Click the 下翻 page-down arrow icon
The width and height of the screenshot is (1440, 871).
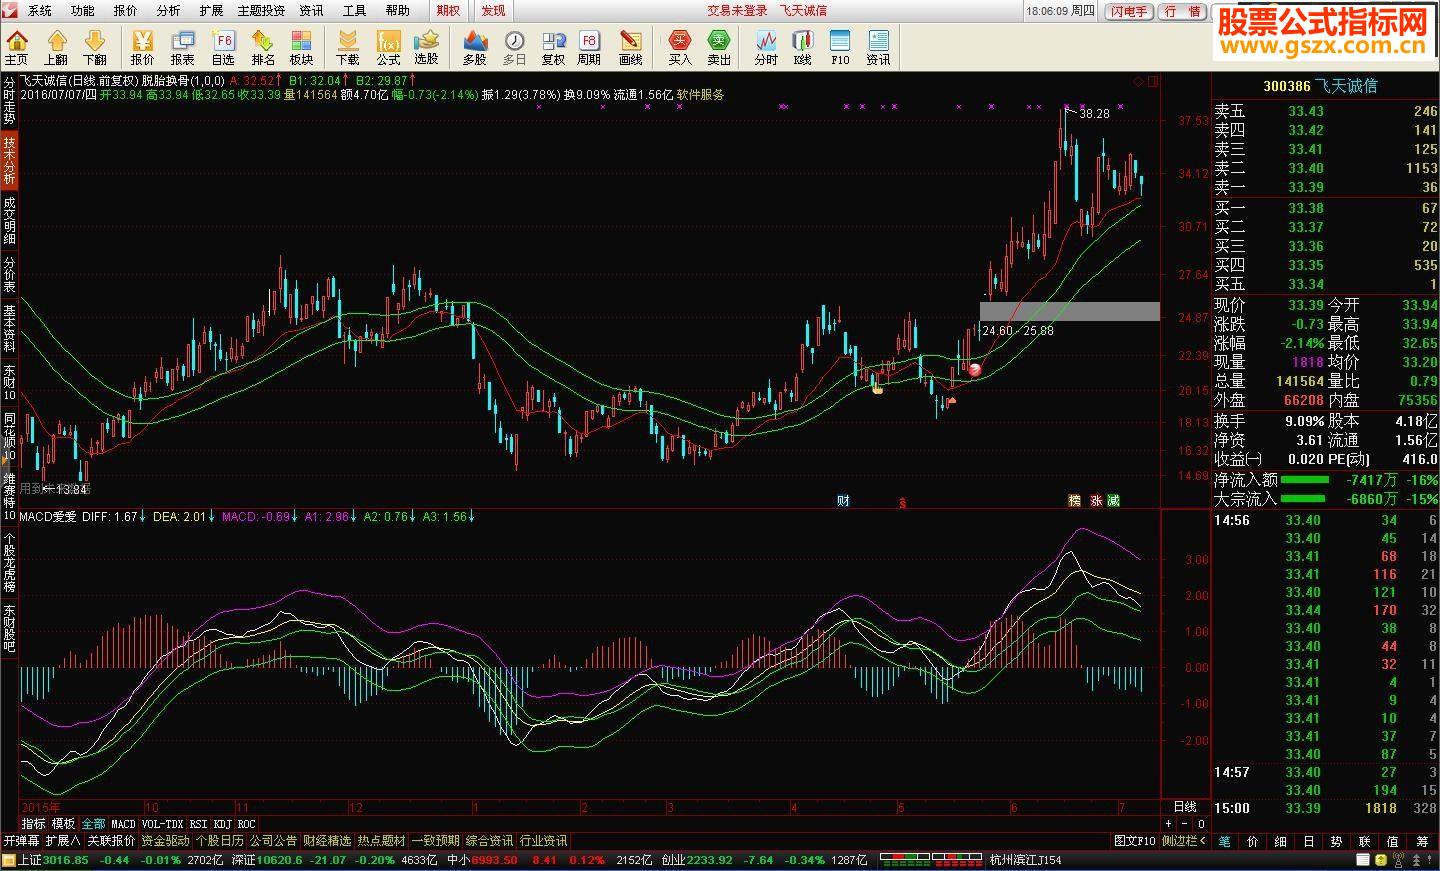pos(95,47)
